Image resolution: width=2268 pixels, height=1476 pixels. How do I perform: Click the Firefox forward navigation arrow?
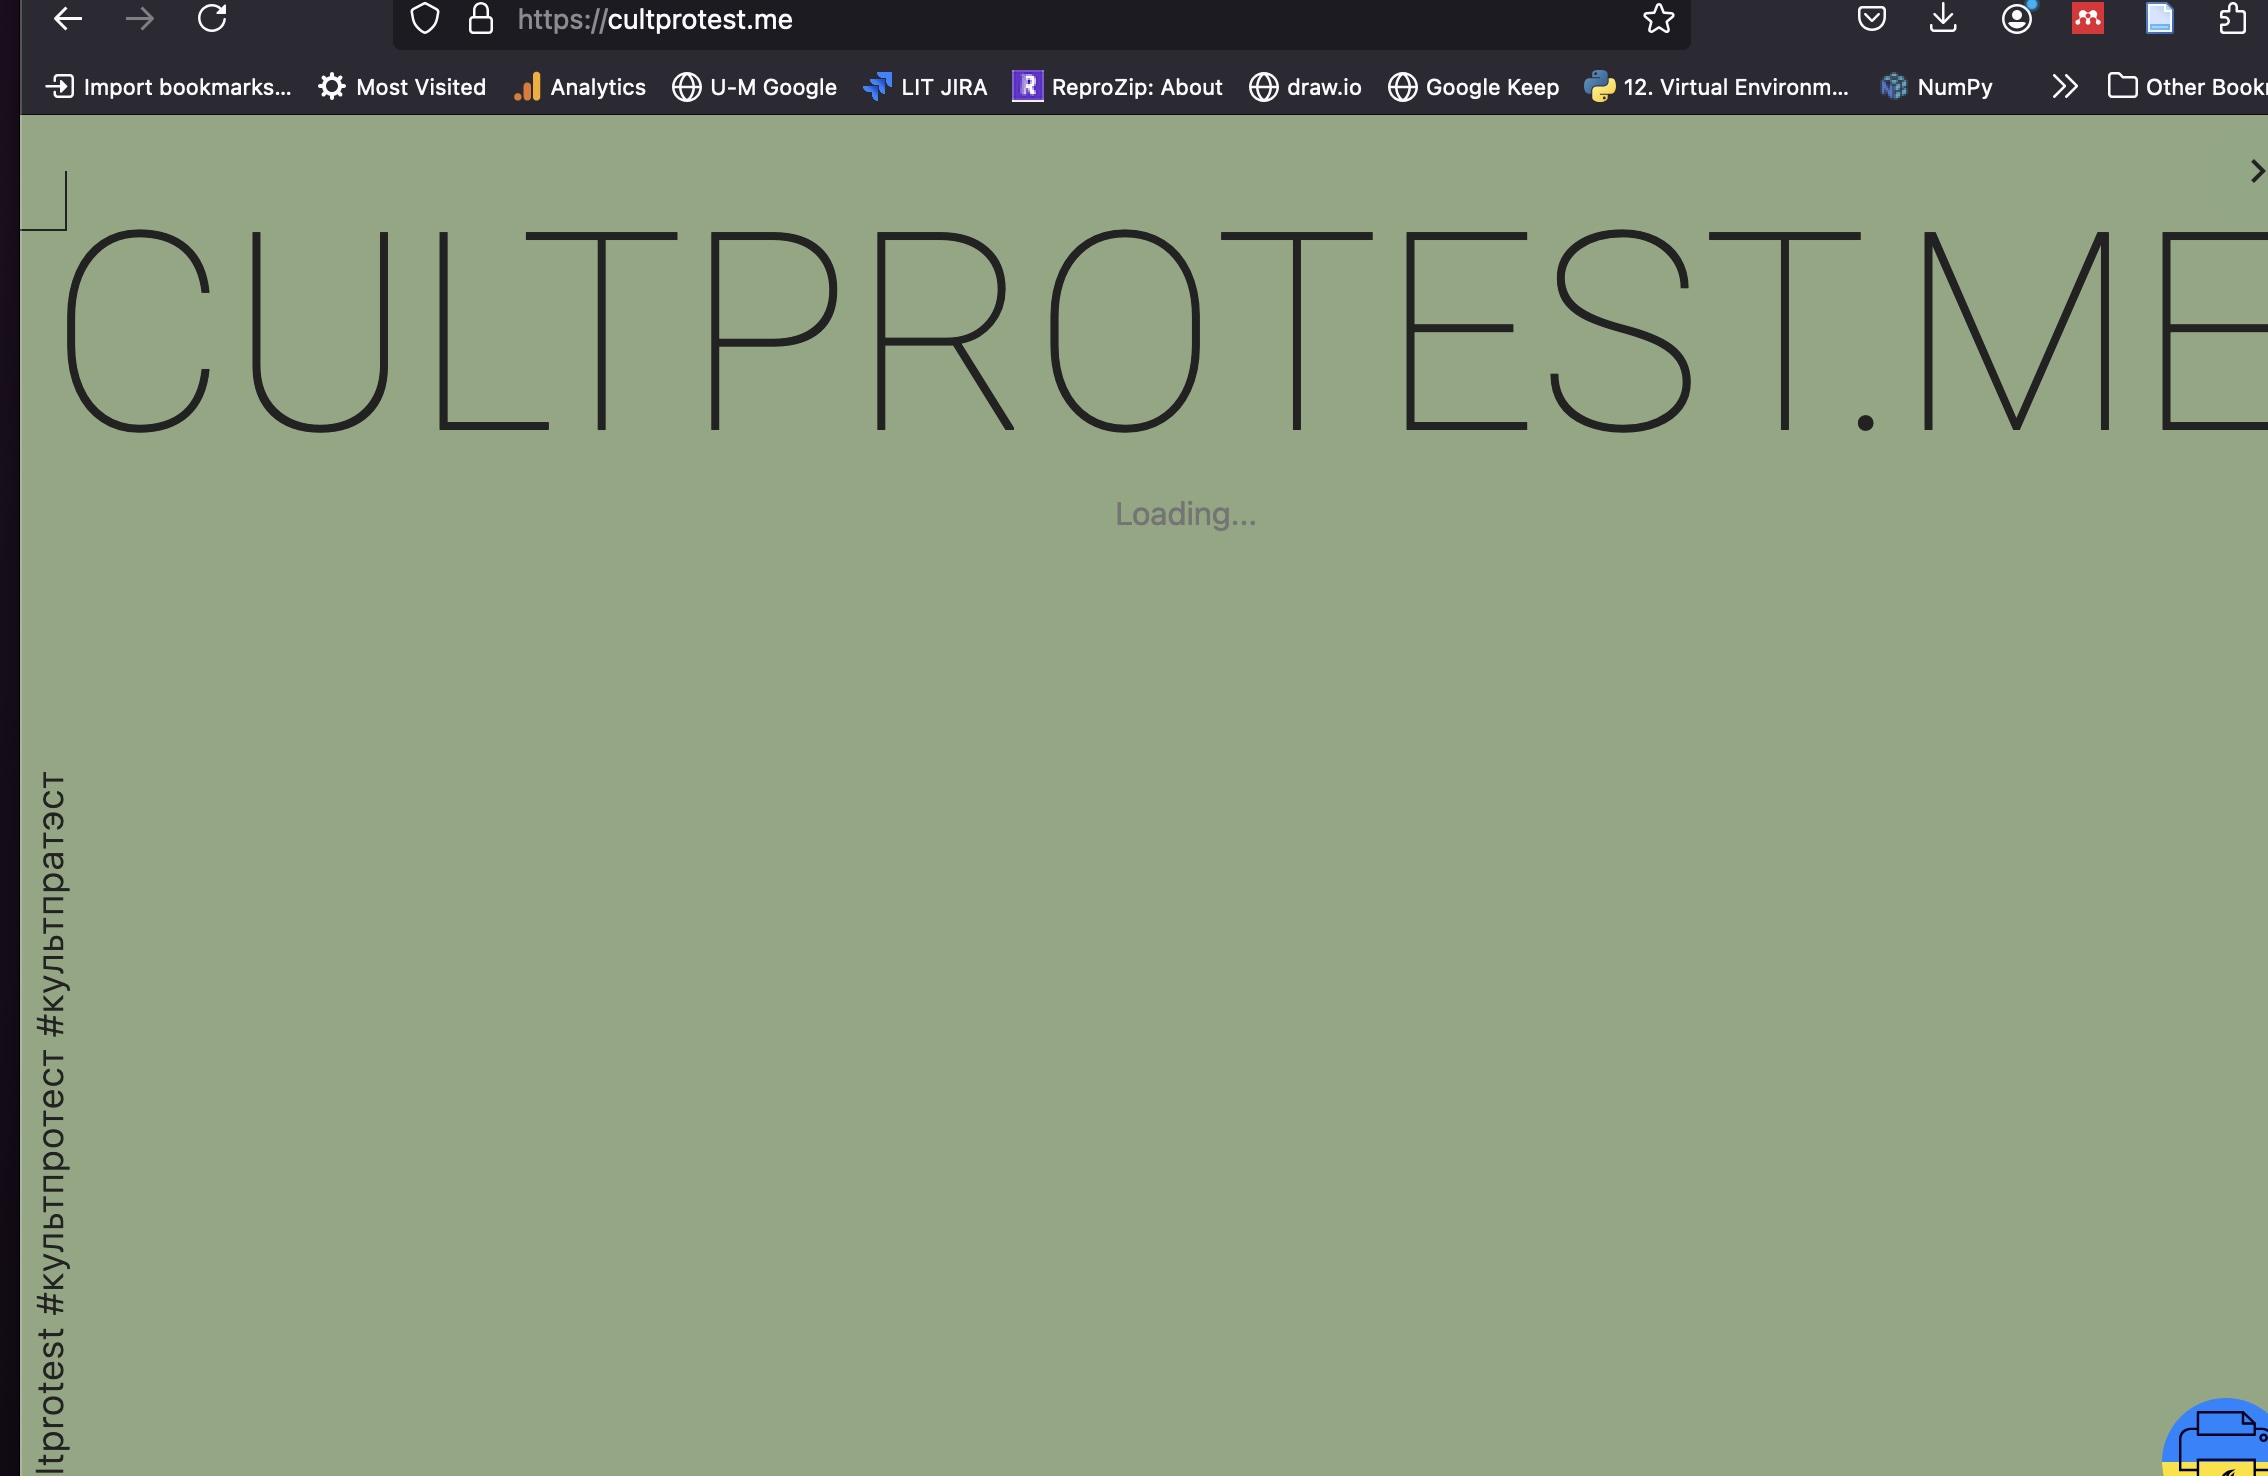(x=137, y=17)
